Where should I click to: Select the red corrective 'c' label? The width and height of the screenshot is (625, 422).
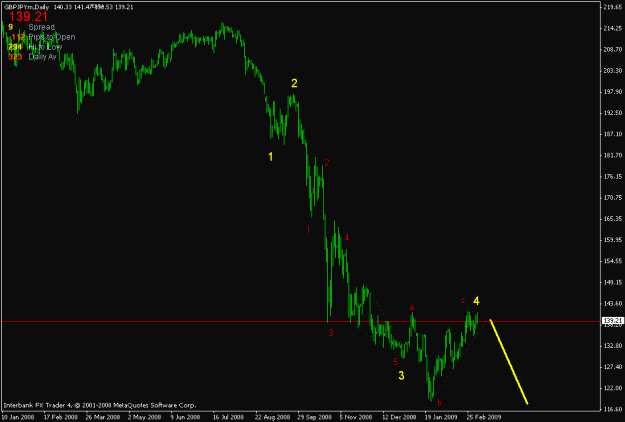point(463,300)
